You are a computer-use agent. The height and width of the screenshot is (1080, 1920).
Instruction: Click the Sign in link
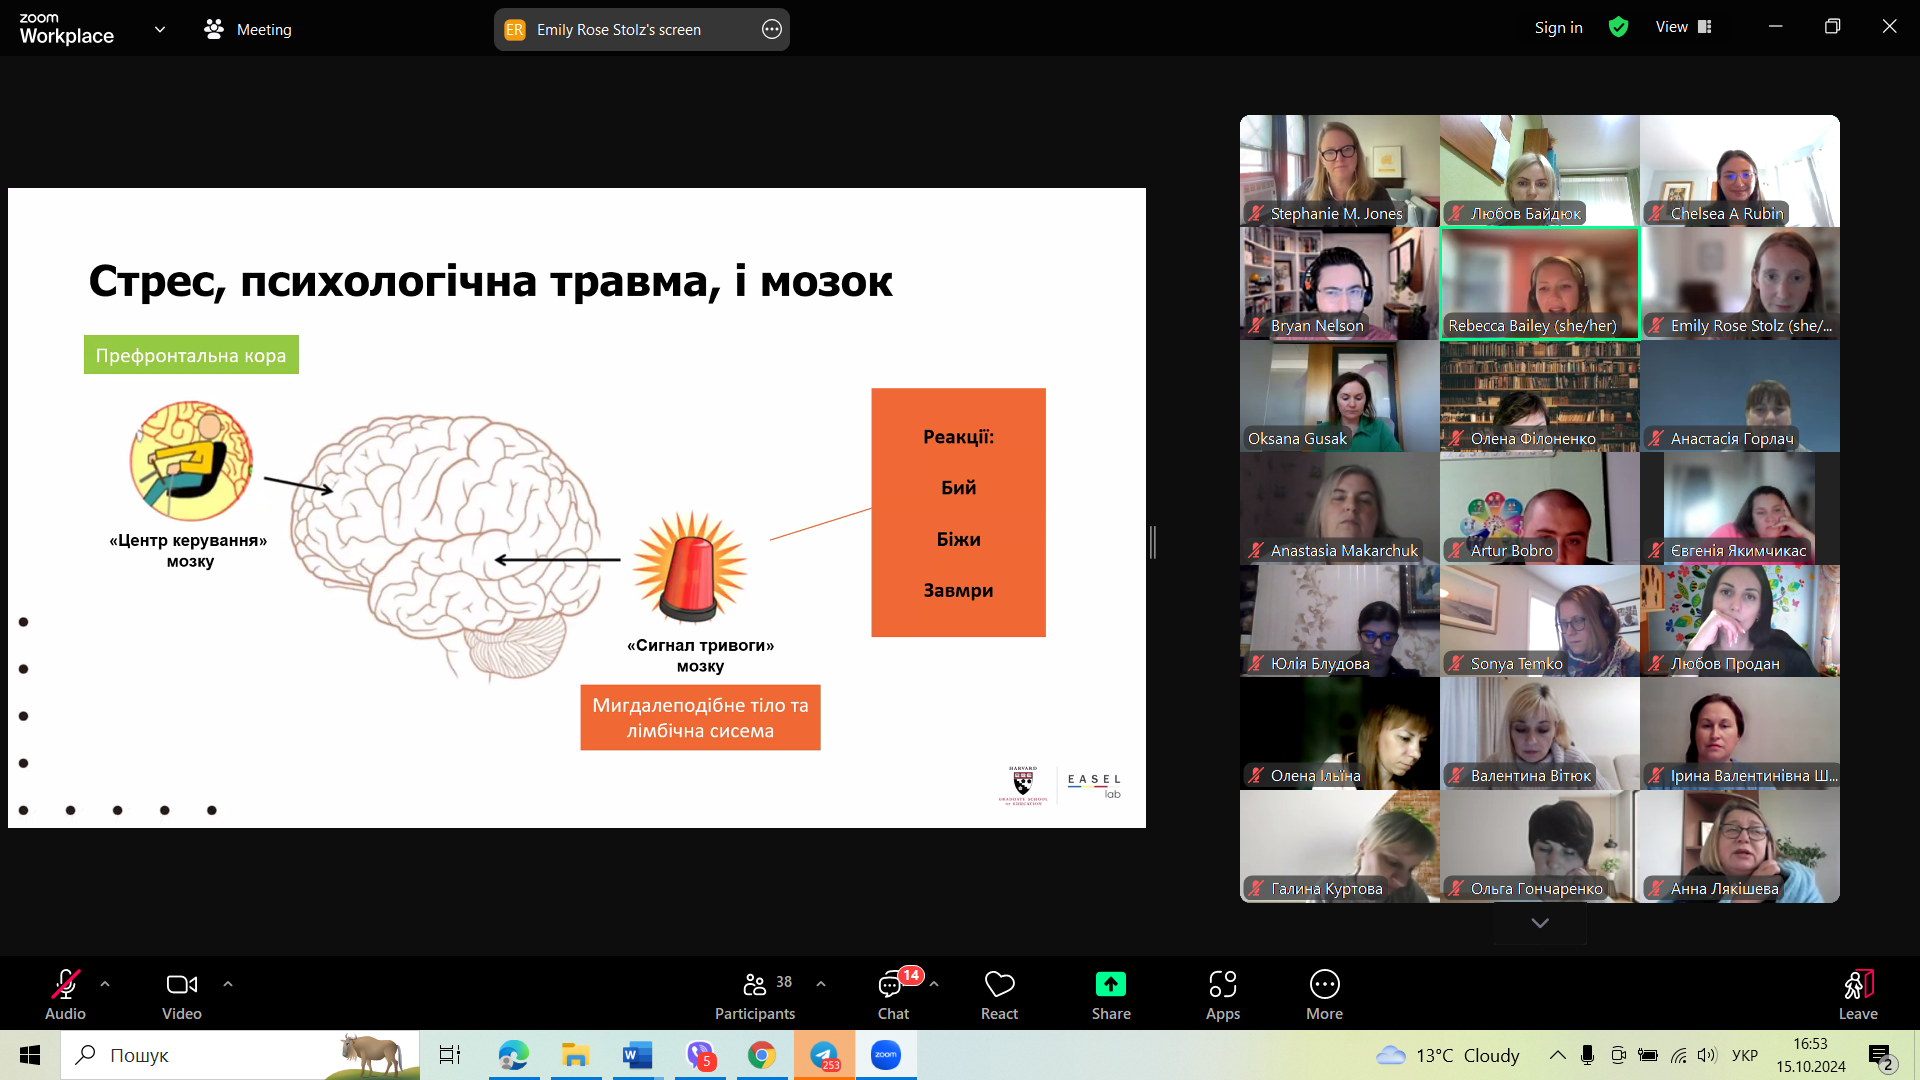(1558, 27)
